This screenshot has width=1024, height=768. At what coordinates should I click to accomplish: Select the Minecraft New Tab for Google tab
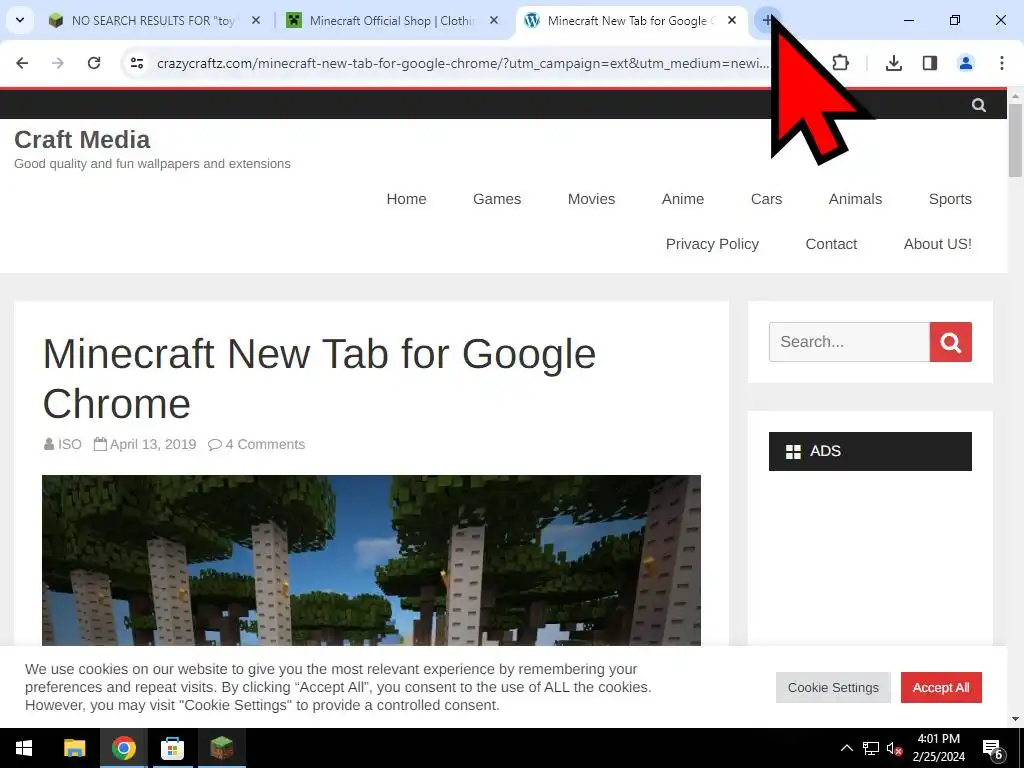click(x=620, y=21)
